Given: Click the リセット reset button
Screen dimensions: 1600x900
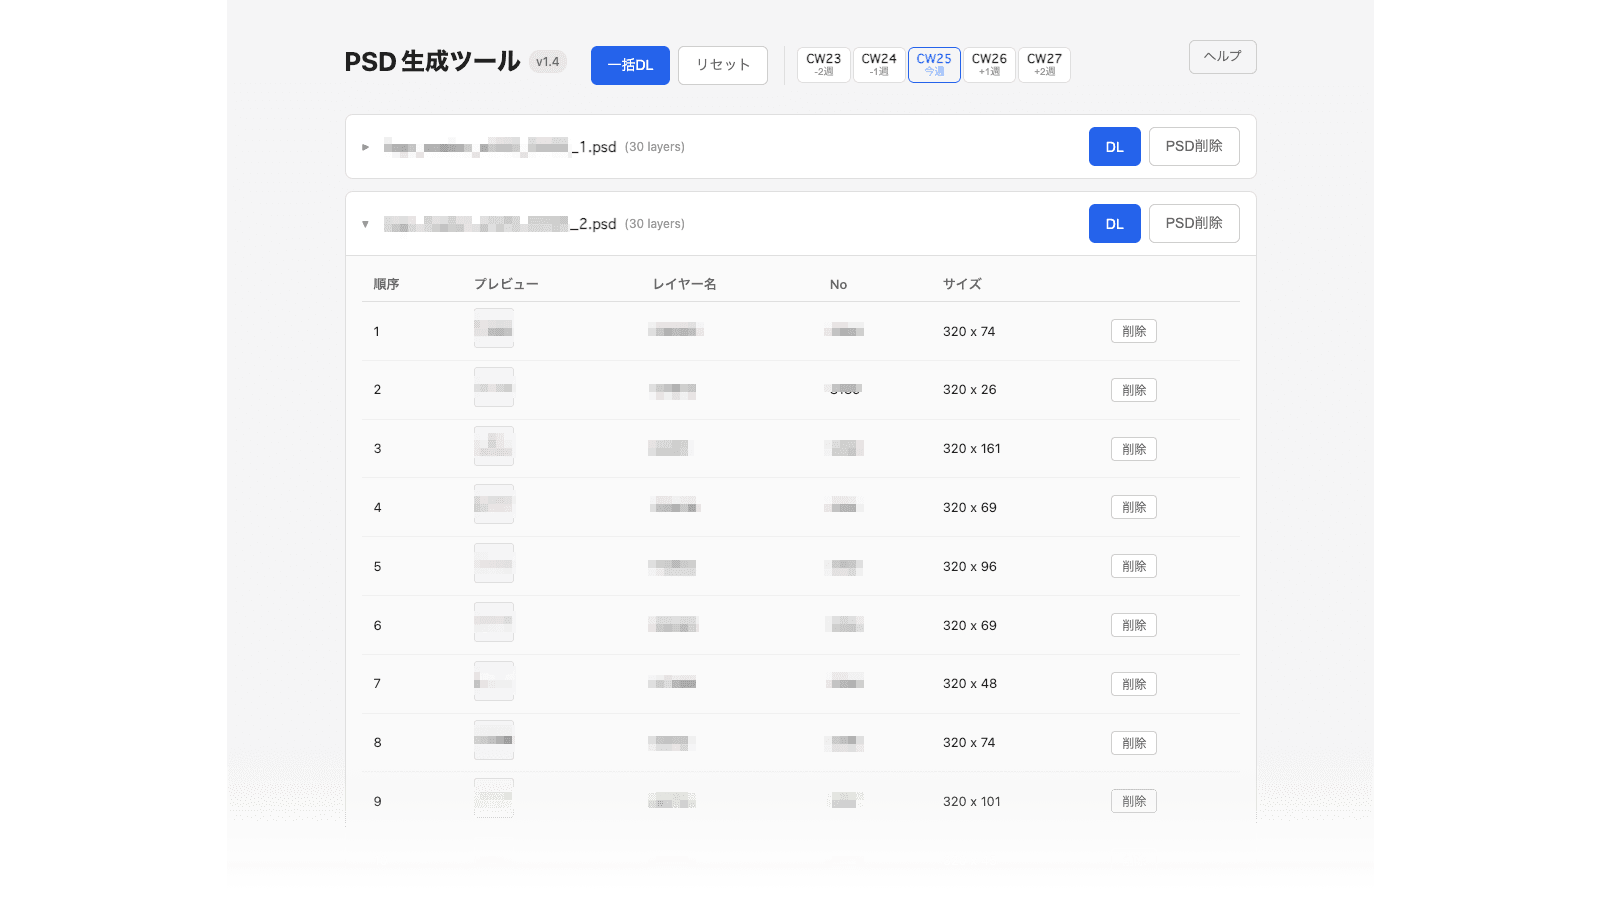Looking at the screenshot, I should coord(723,65).
